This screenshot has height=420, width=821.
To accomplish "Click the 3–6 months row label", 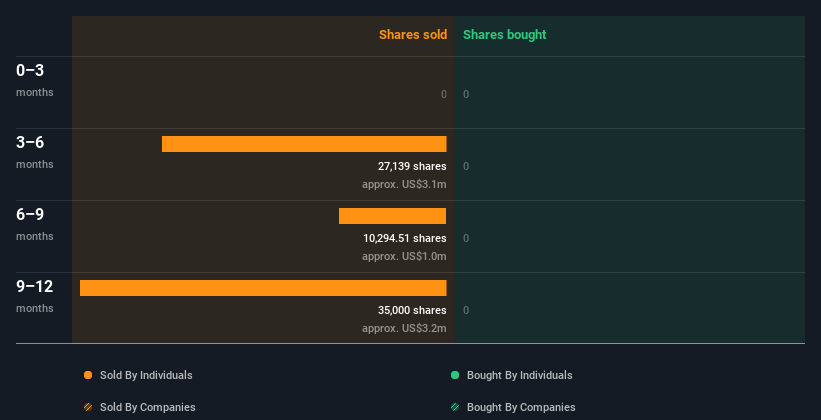I will 35,152.
